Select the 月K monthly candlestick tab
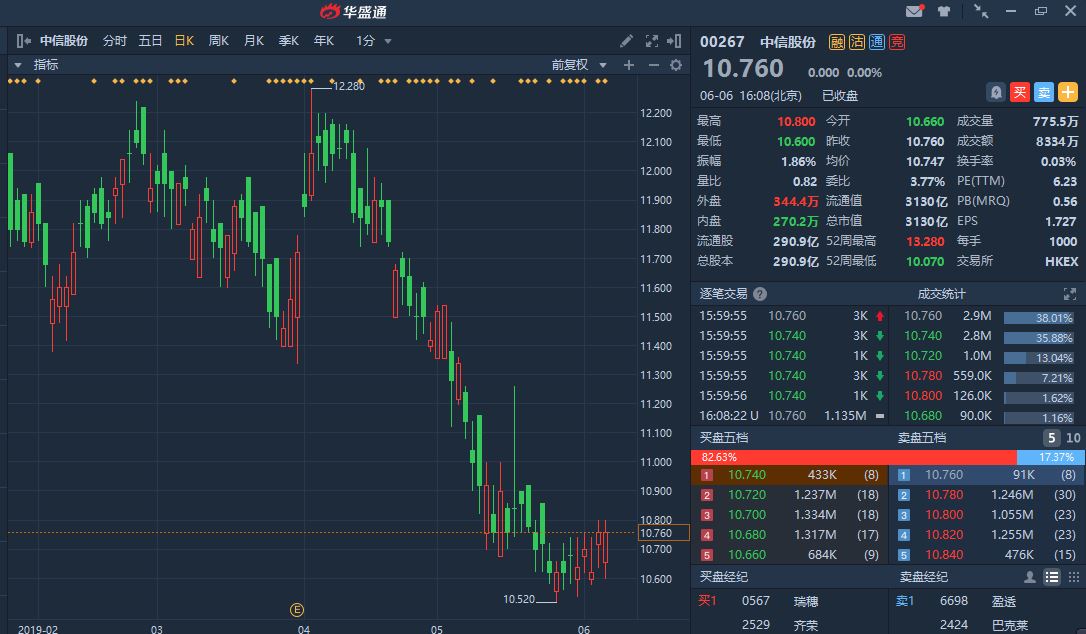Screen dimensions: 1086x634 (x=253, y=41)
